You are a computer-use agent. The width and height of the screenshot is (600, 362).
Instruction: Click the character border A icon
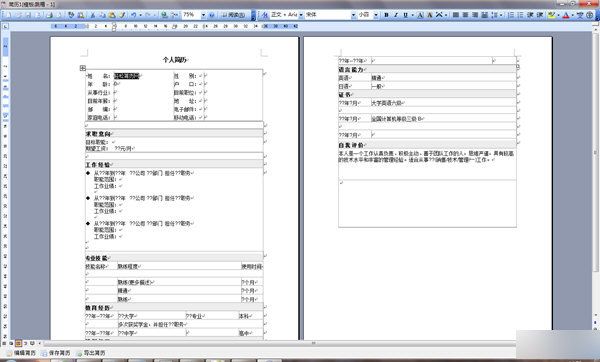point(420,15)
